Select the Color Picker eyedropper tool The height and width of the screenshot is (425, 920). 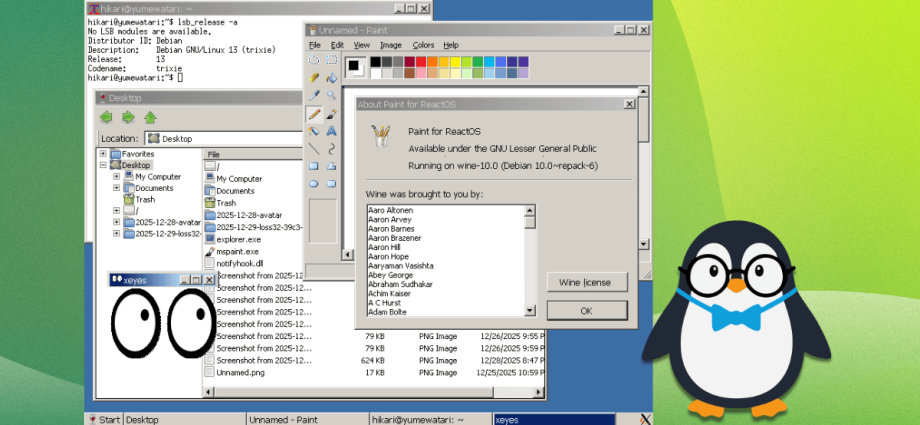click(314, 95)
